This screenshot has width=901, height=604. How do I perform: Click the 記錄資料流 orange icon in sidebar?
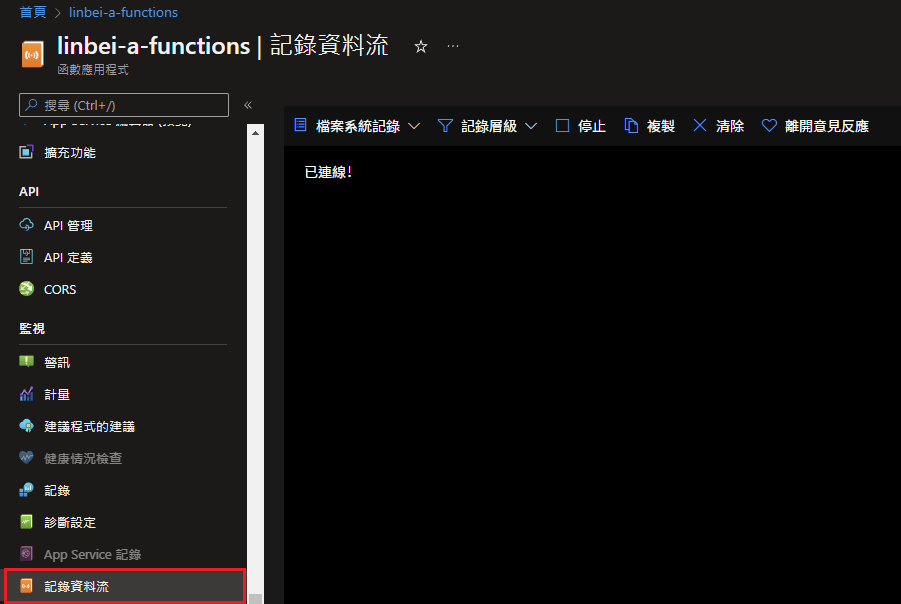[26, 586]
